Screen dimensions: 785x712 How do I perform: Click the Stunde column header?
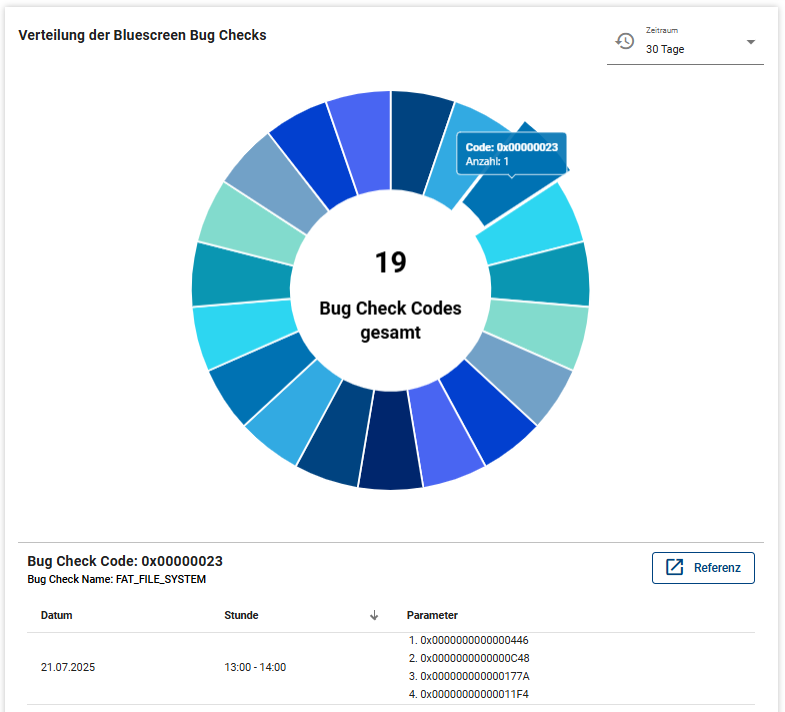pos(241,615)
